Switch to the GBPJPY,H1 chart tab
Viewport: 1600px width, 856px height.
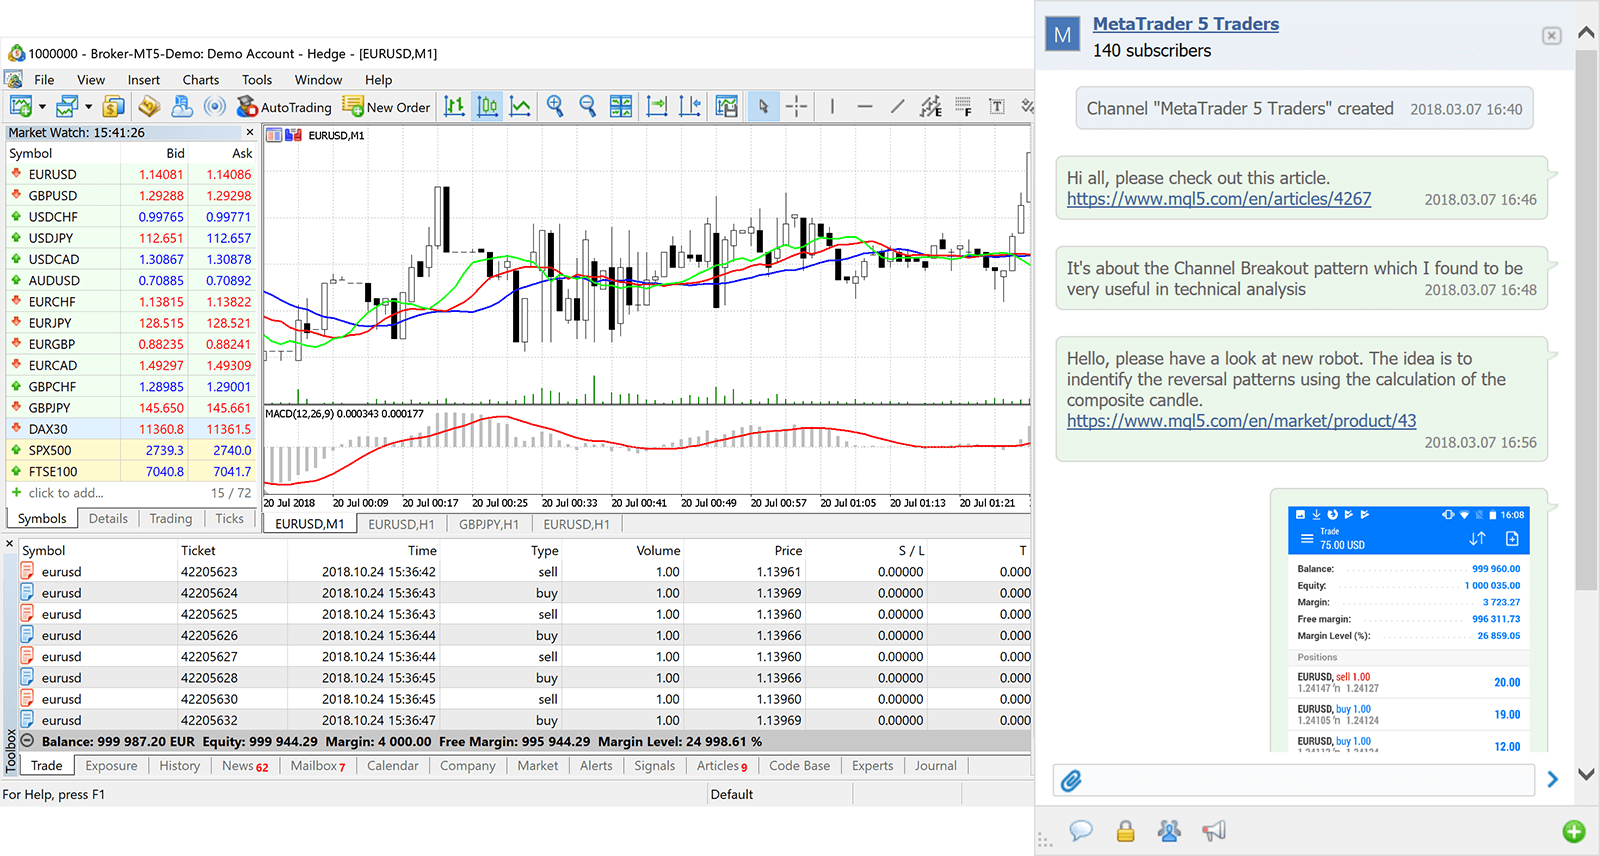coord(488,524)
